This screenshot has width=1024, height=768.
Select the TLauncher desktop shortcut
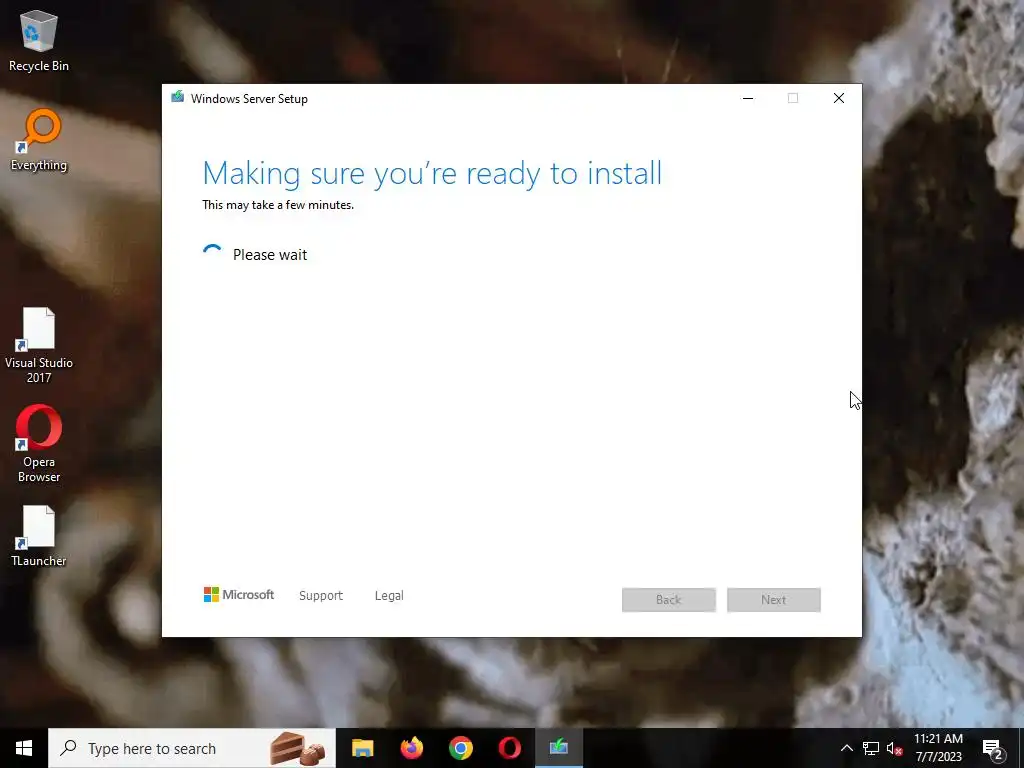[39, 536]
